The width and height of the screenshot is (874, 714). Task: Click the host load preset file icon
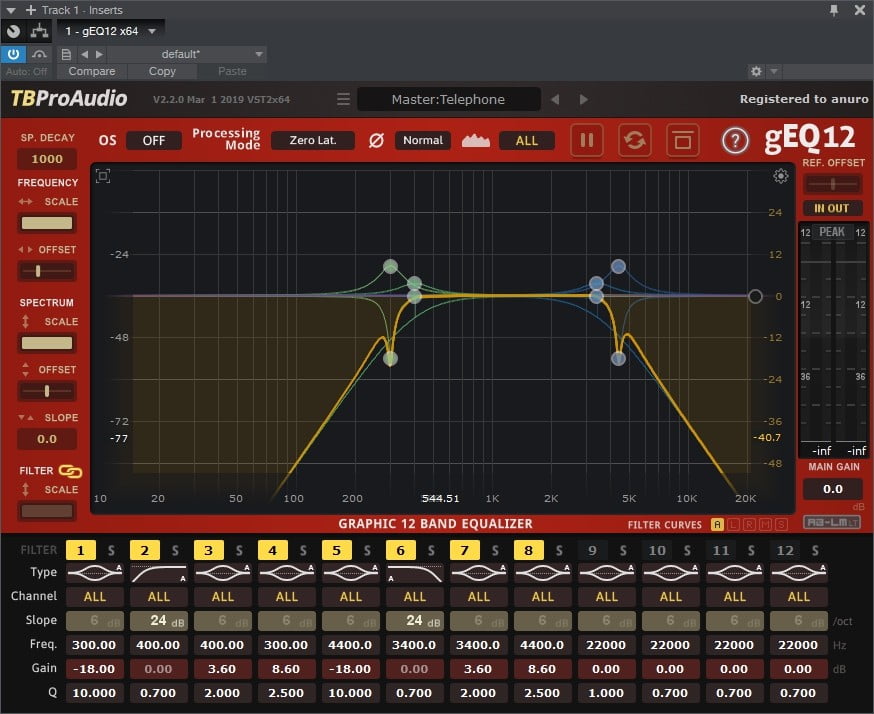pyautogui.click(x=66, y=54)
